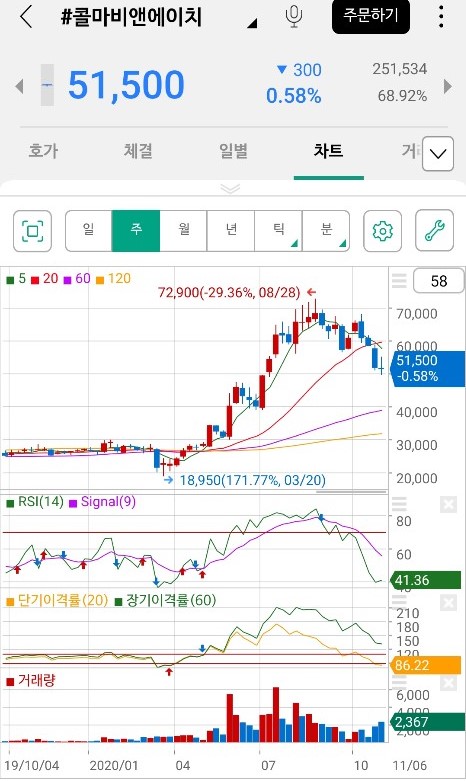Tap trading volume 251,534 value
The width and height of the screenshot is (466, 781).
click(x=400, y=69)
